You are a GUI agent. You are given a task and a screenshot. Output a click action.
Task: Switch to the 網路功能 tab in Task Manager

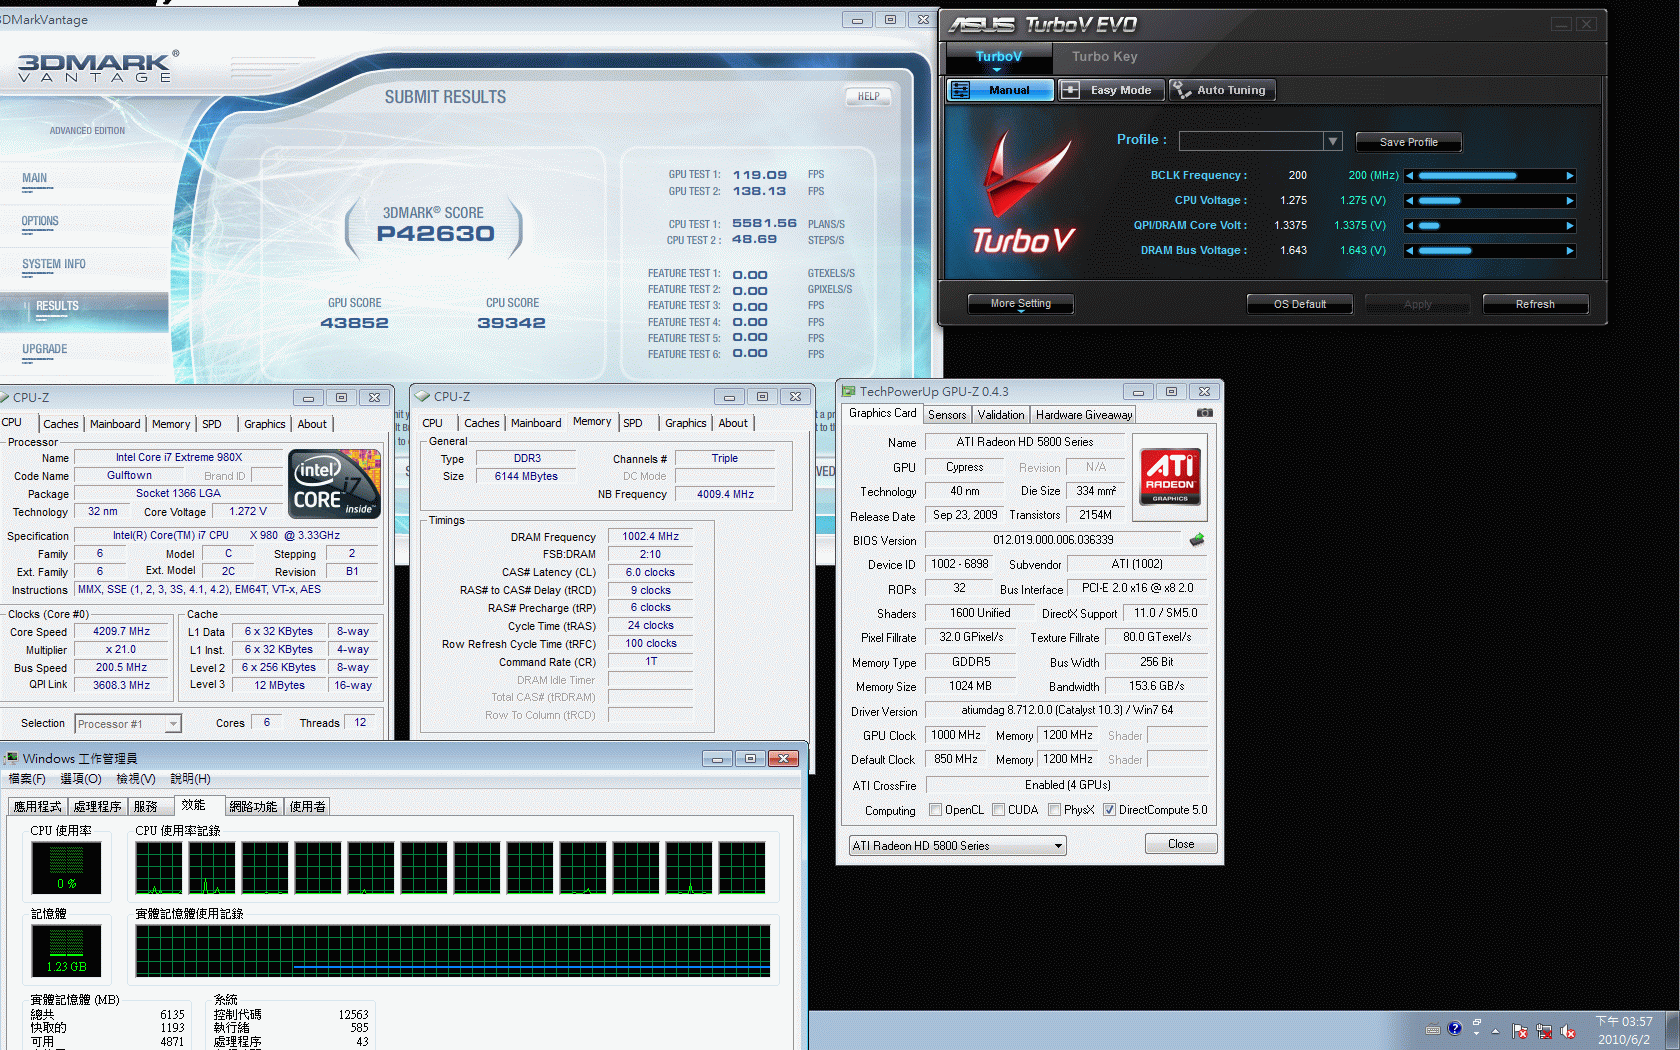pyautogui.click(x=253, y=806)
